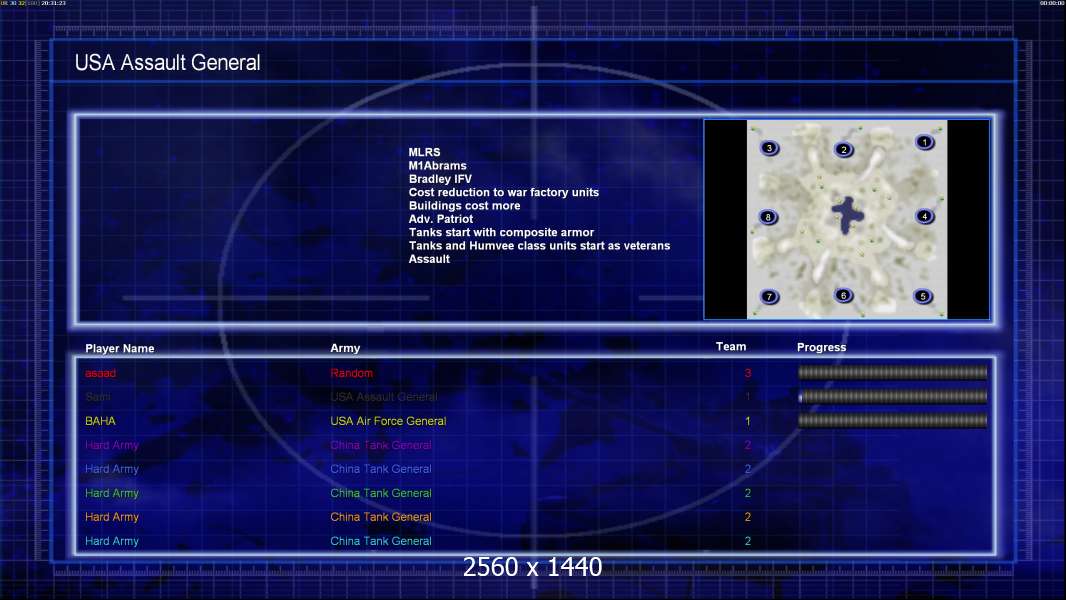Click team number 1 in BAHA's row
The height and width of the screenshot is (600, 1066).
748,421
